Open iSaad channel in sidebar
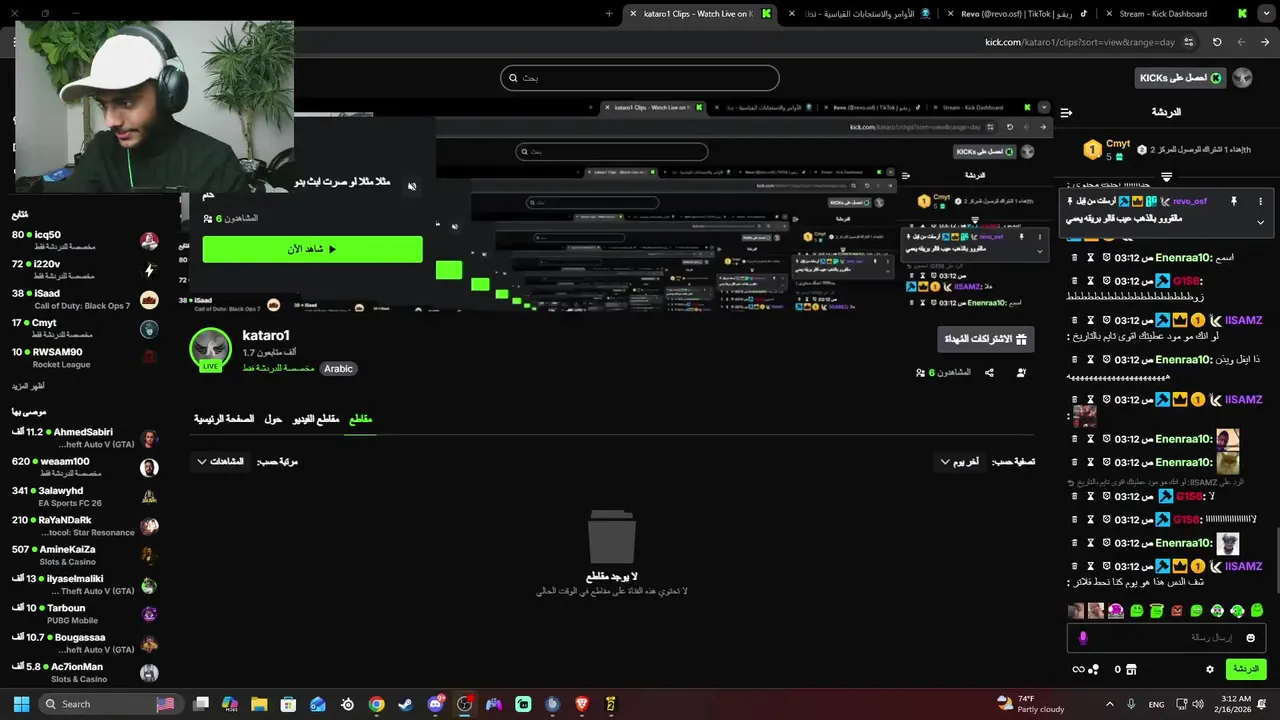This screenshot has width=1280, height=720. 85,299
